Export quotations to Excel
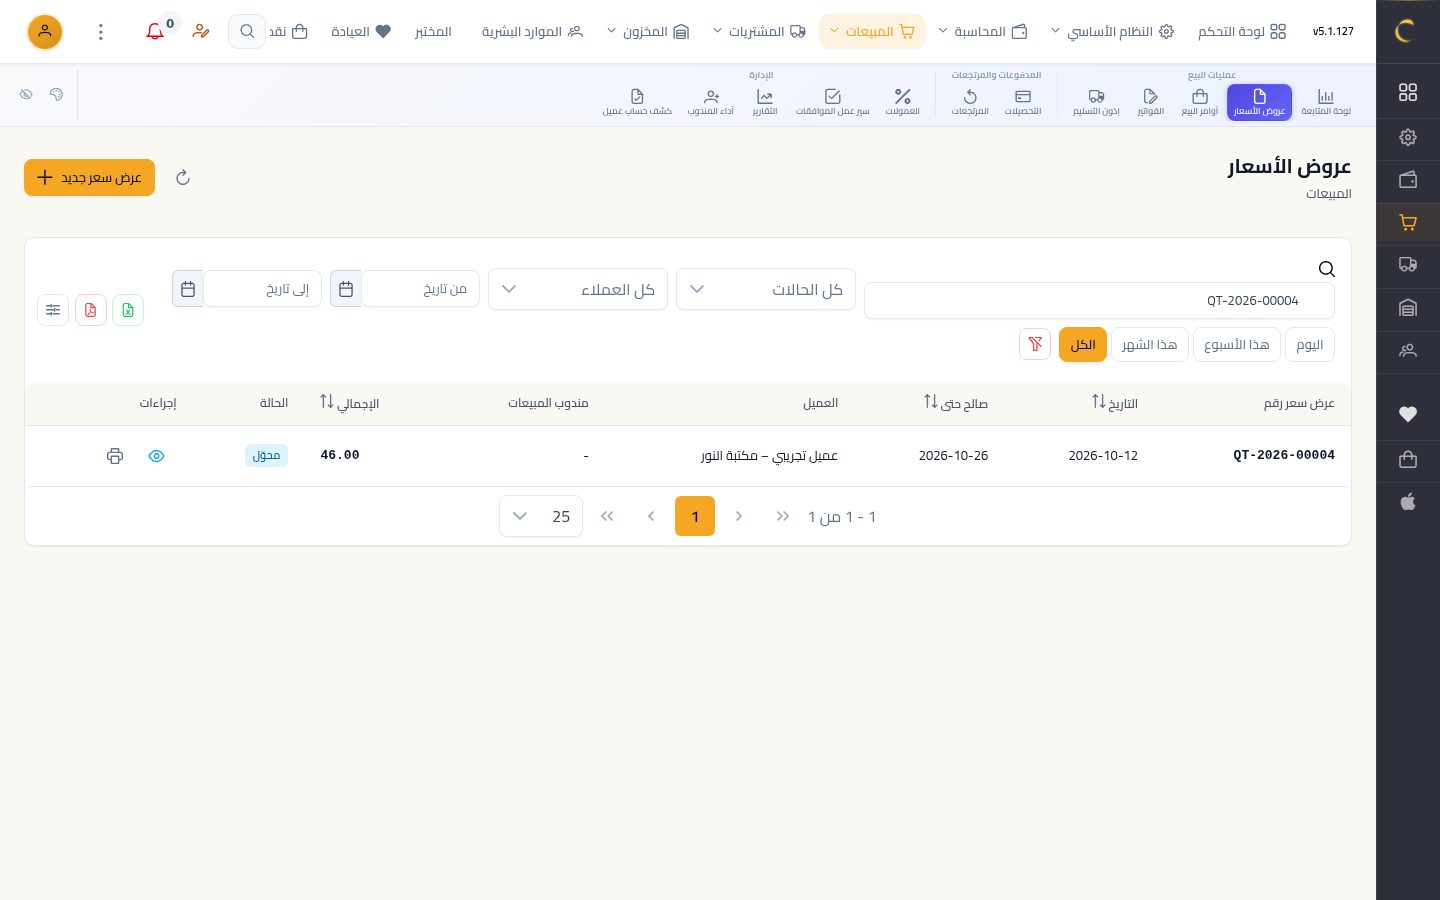 coord(128,310)
